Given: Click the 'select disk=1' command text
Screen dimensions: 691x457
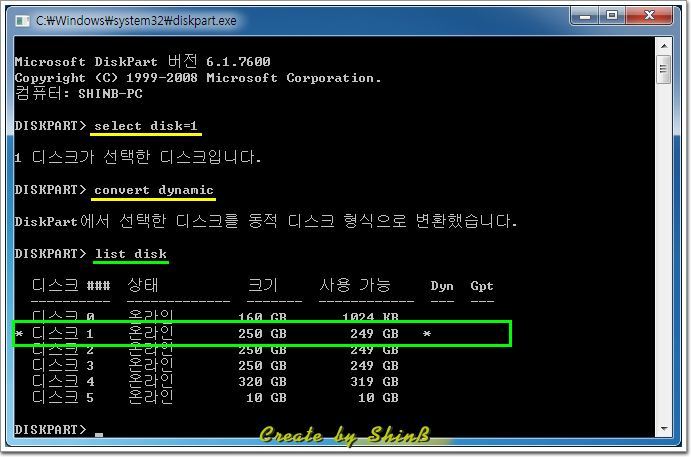Looking at the screenshot, I should pos(145,126).
